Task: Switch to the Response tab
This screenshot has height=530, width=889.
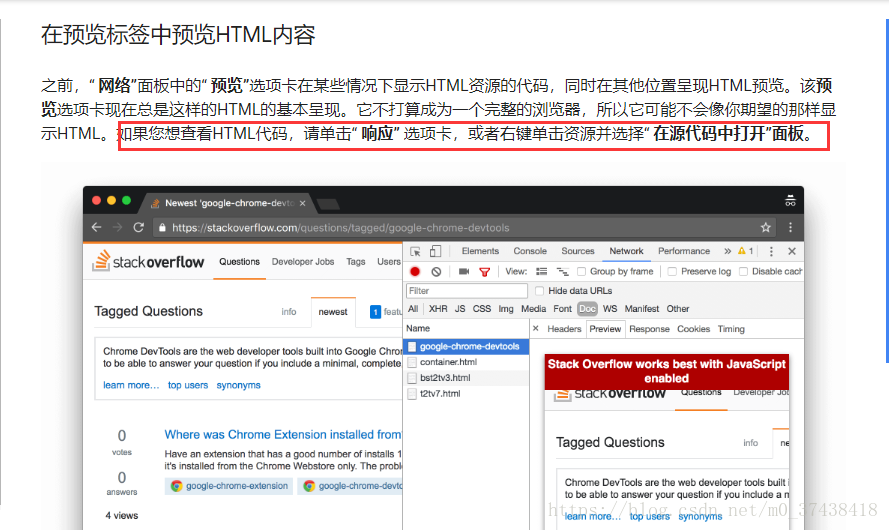Action: [649, 329]
